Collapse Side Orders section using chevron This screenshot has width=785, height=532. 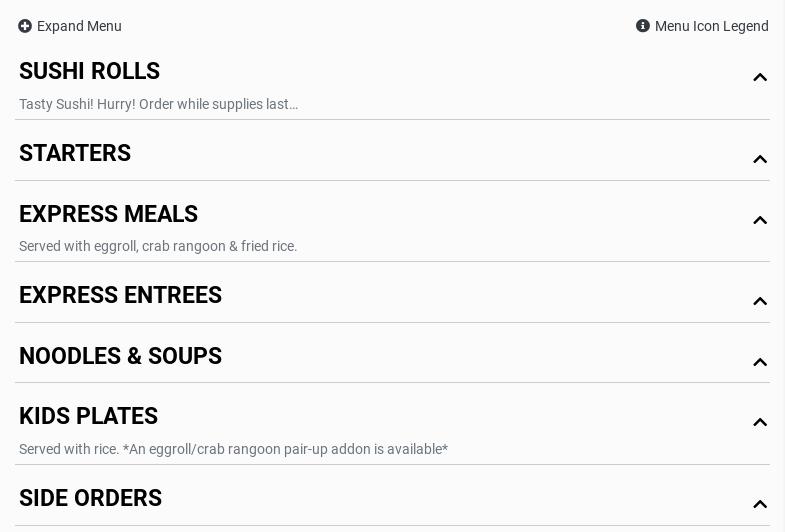coord(760,505)
